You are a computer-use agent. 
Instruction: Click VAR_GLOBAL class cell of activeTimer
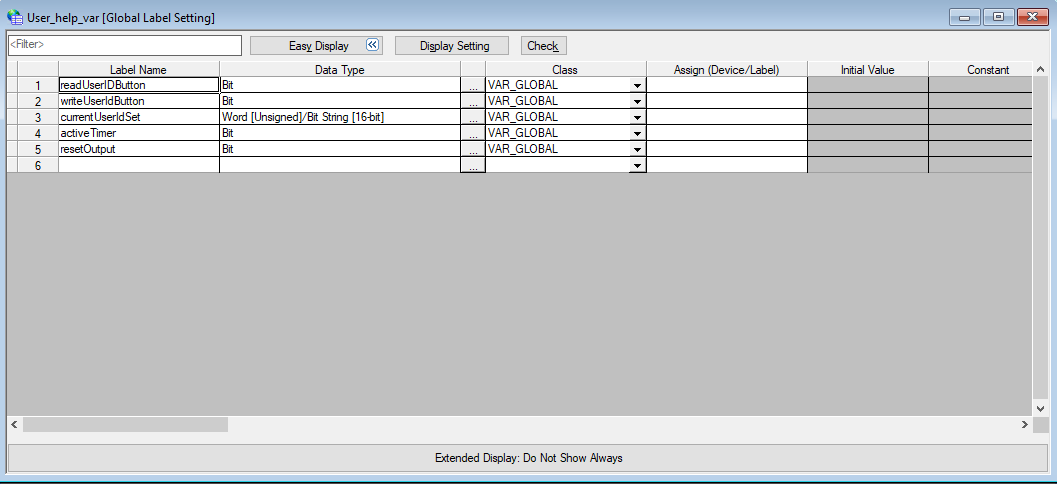[557, 133]
